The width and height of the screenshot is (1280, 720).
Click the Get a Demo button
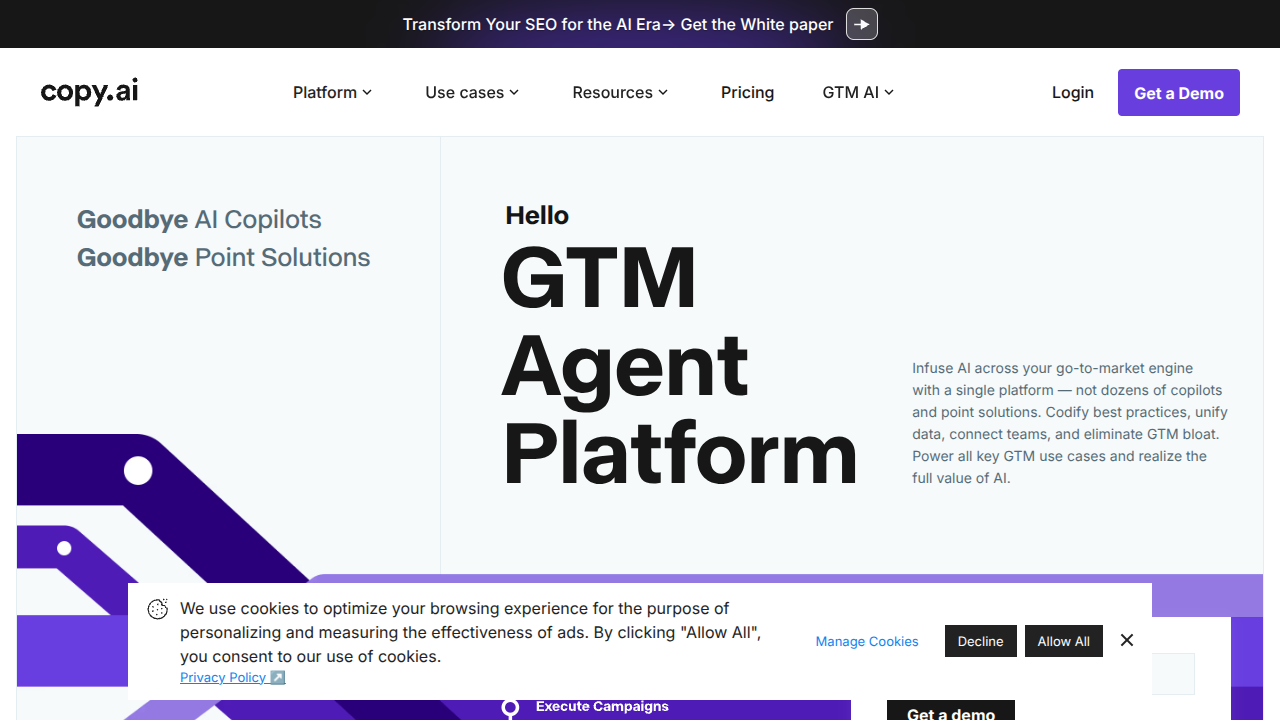[x=1178, y=92]
